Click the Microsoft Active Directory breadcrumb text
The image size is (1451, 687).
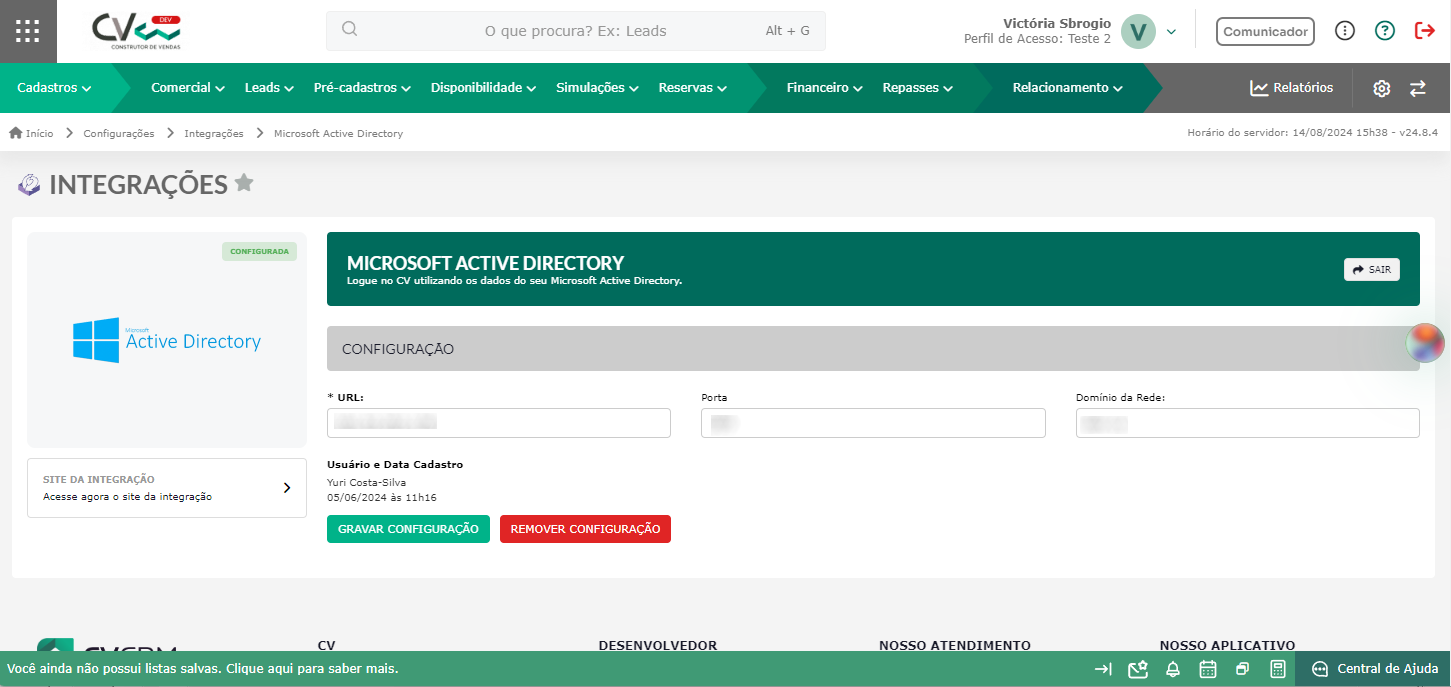pyautogui.click(x=338, y=133)
